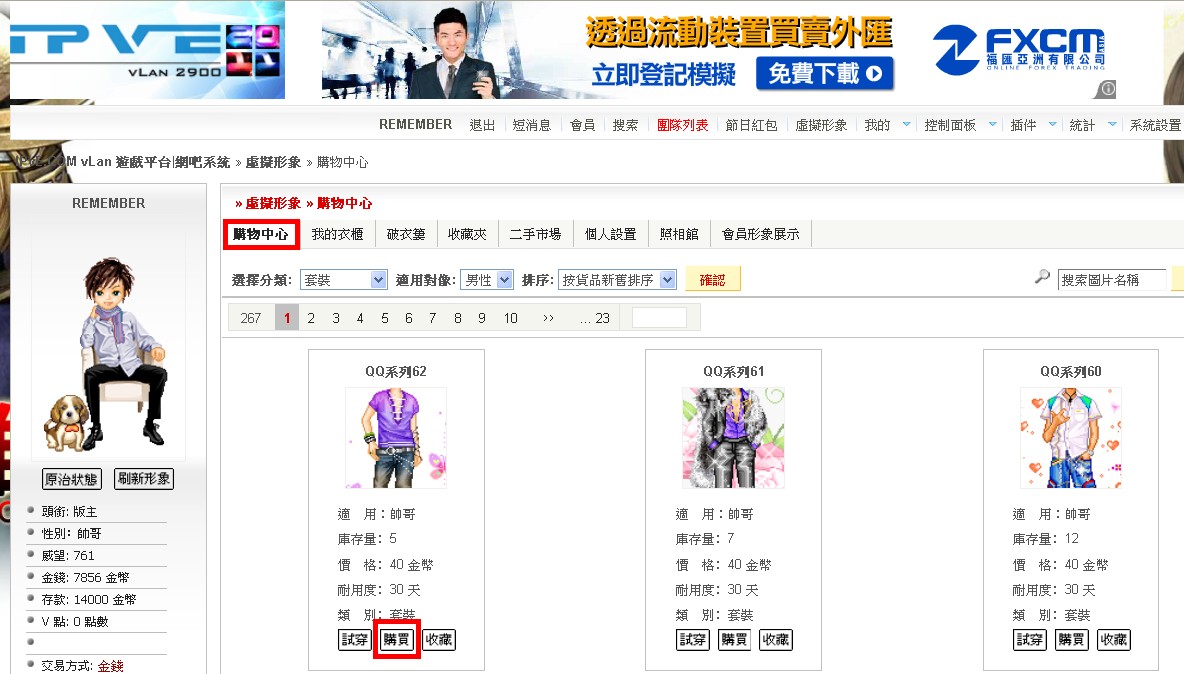Screen dimensions: 1184x674
Task: Switch to the 我的衣櫃 tab
Action: 338,234
